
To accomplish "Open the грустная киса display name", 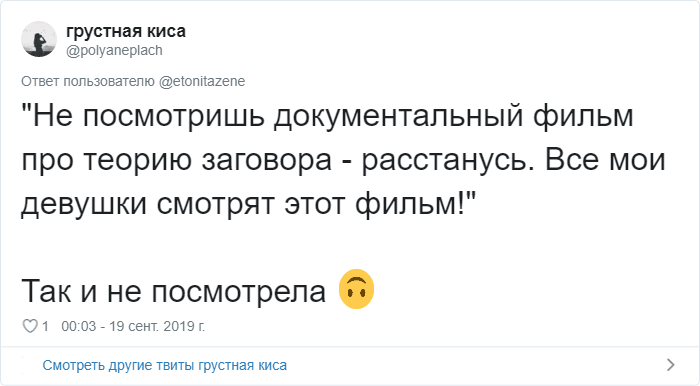I will click(x=126, y=31).
